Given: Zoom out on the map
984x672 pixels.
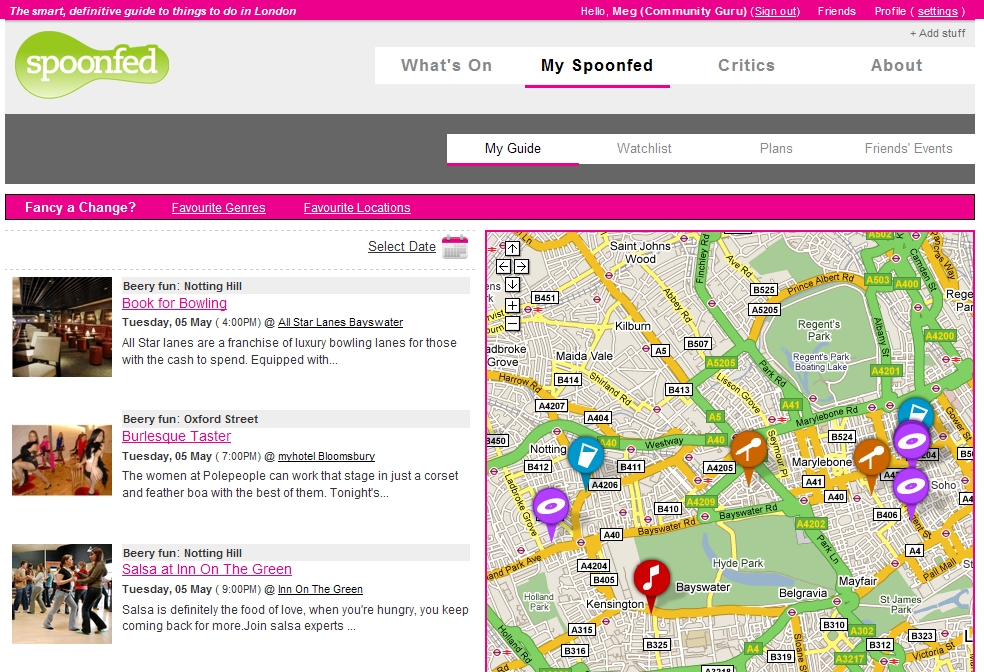Looking at the screenshot, I should 512,323.
